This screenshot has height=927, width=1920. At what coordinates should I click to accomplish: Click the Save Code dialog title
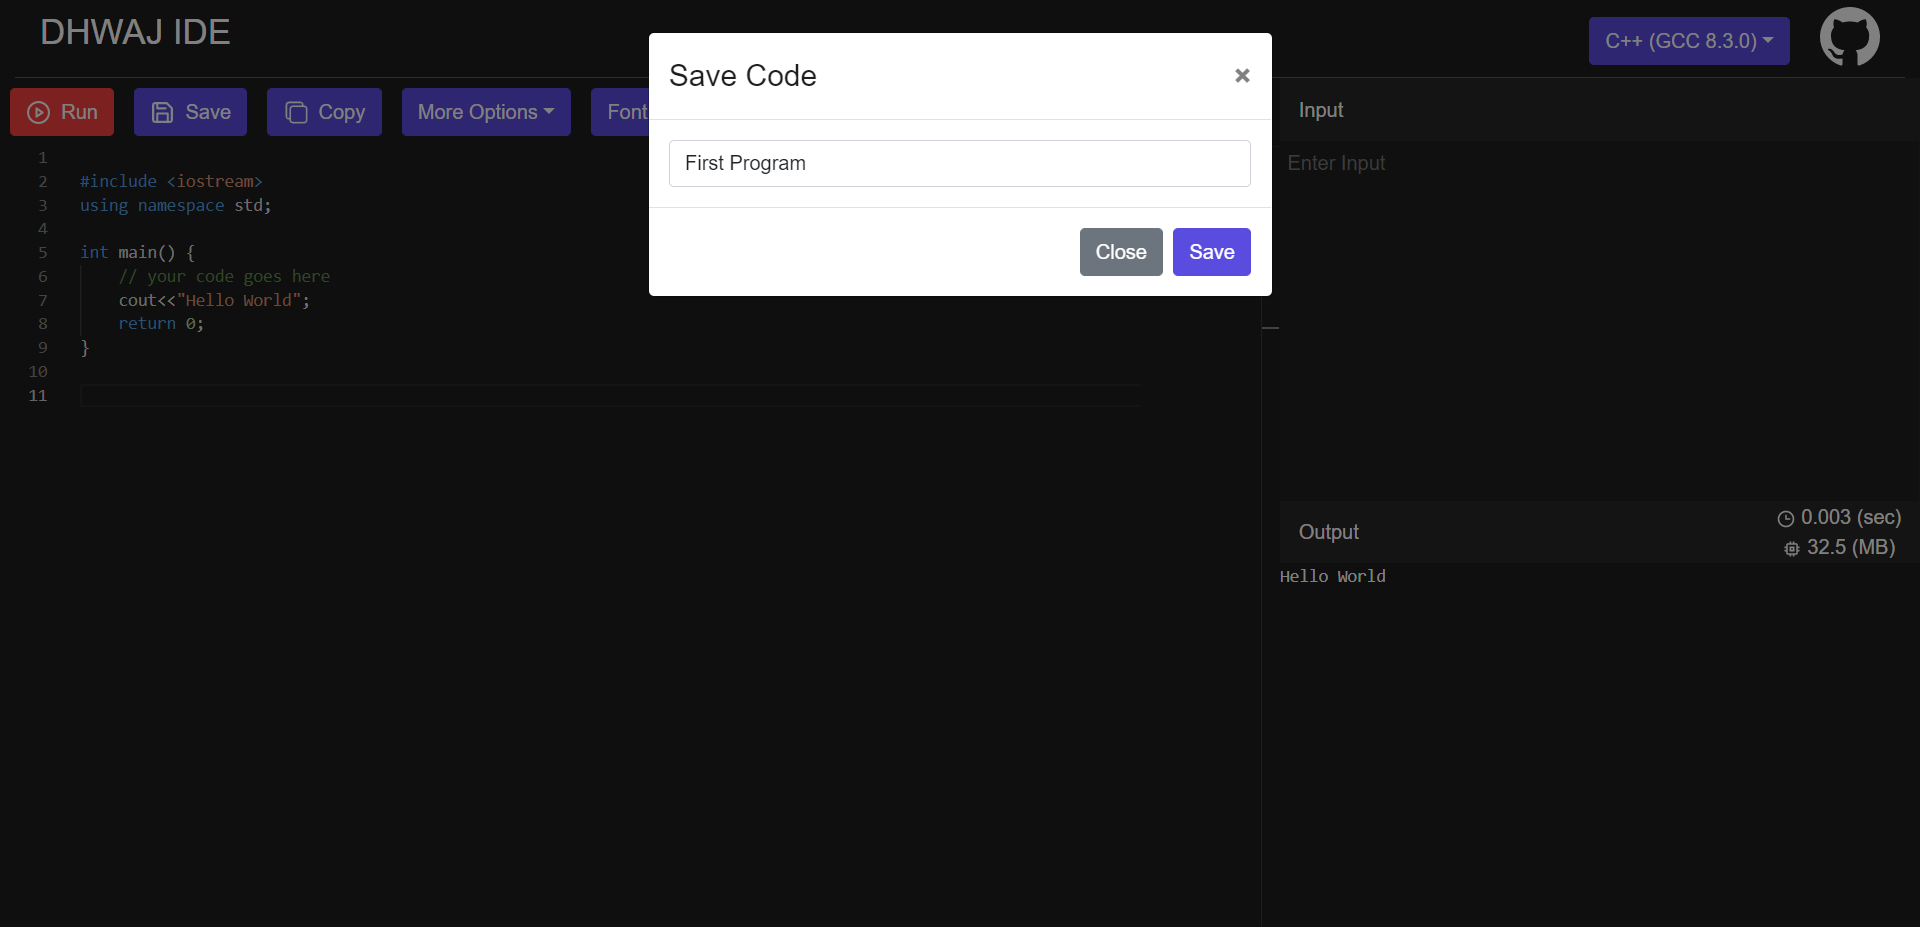[742, 76]
